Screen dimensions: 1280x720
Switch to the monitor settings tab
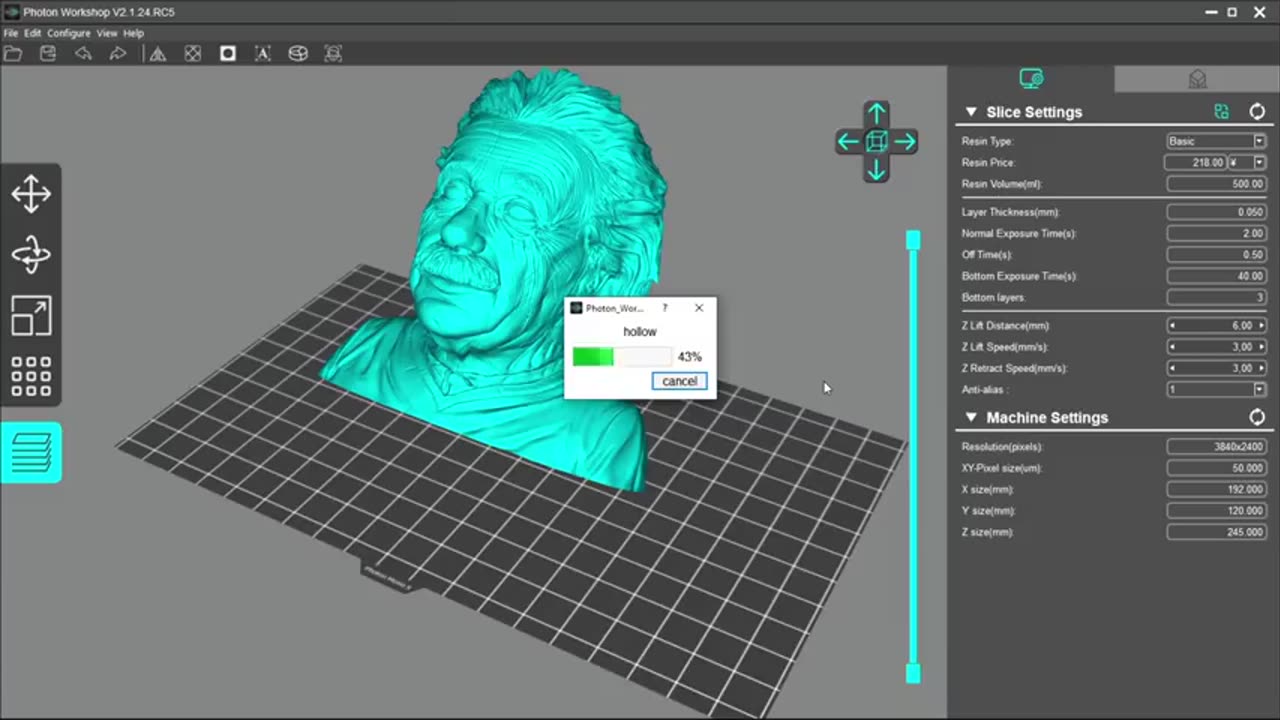pyautogui.click(x=1031, y=79)
